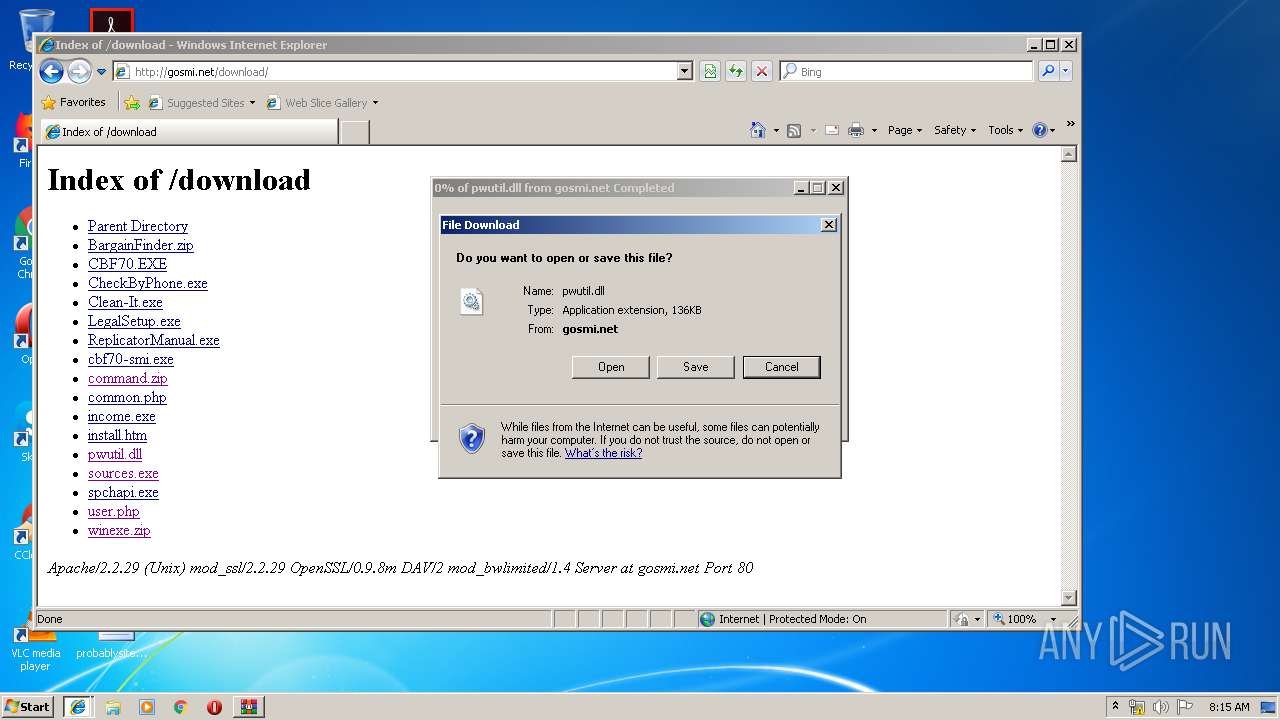Image resolution: width=1280 pixels, height=720 pixels.
Task: Click the RSS Feeds icon
Action: [x=794, y=130]
